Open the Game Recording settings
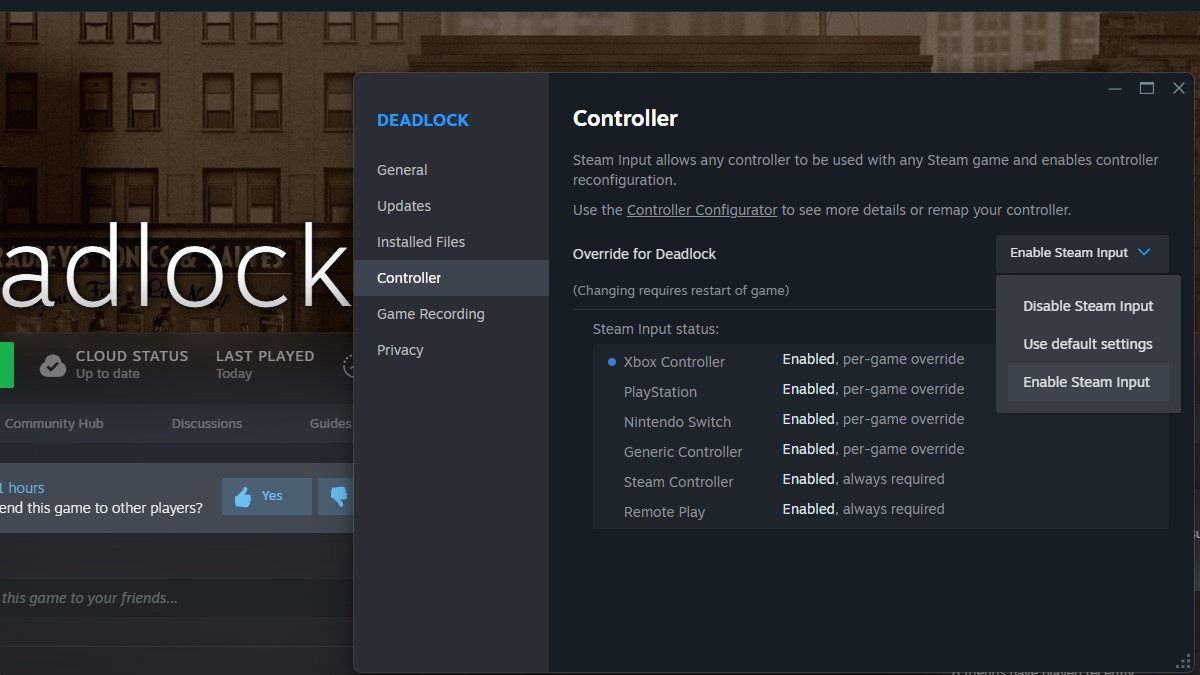Image resolution: width=1200 pixels, height=675 pixels. tap(430, 314)
